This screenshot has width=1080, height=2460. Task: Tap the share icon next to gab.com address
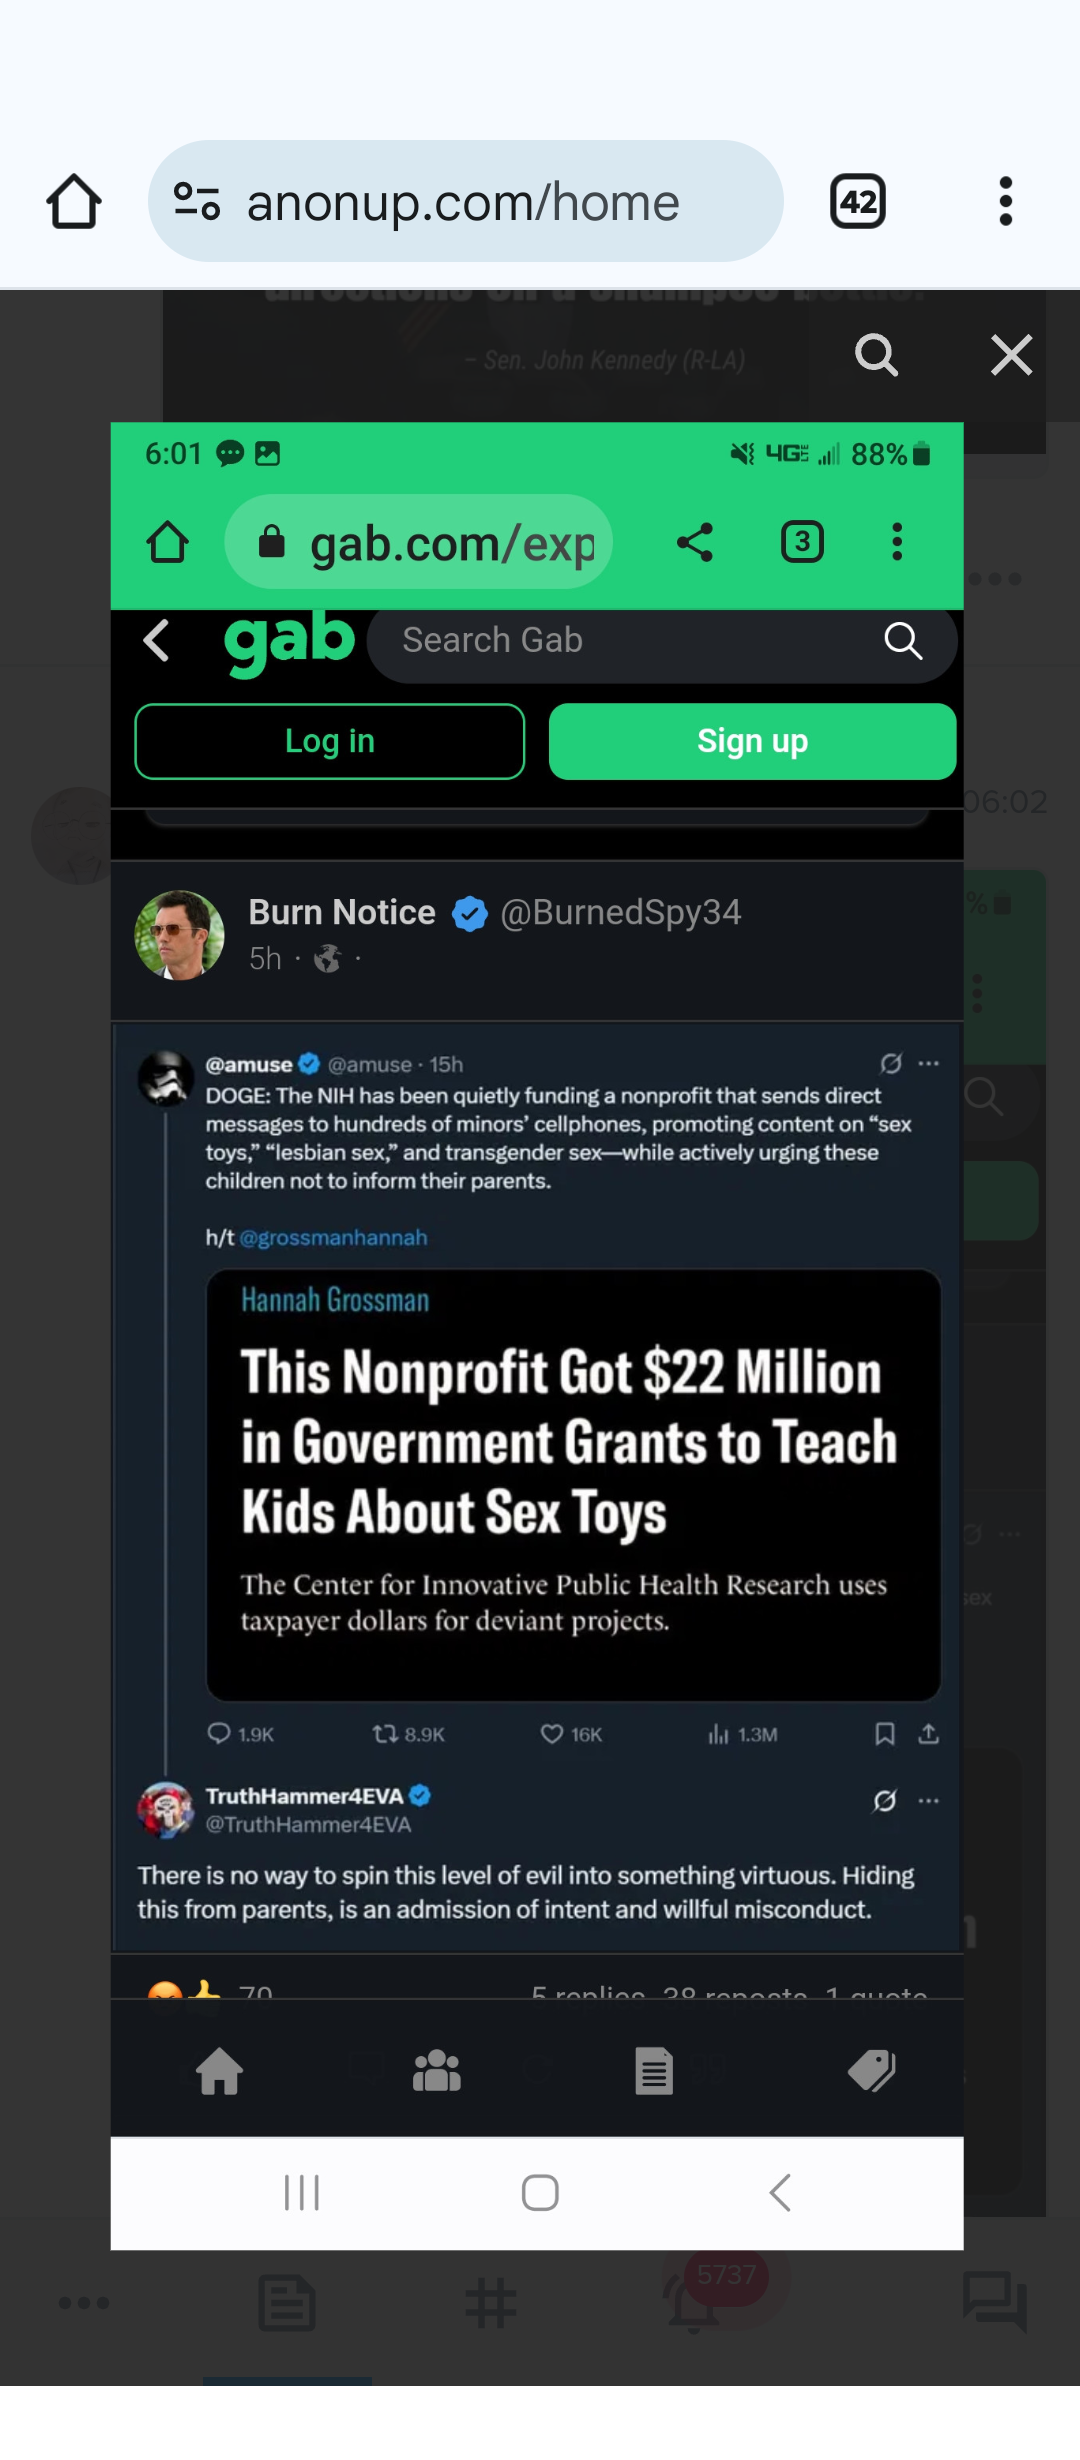[x=695, y=543]
